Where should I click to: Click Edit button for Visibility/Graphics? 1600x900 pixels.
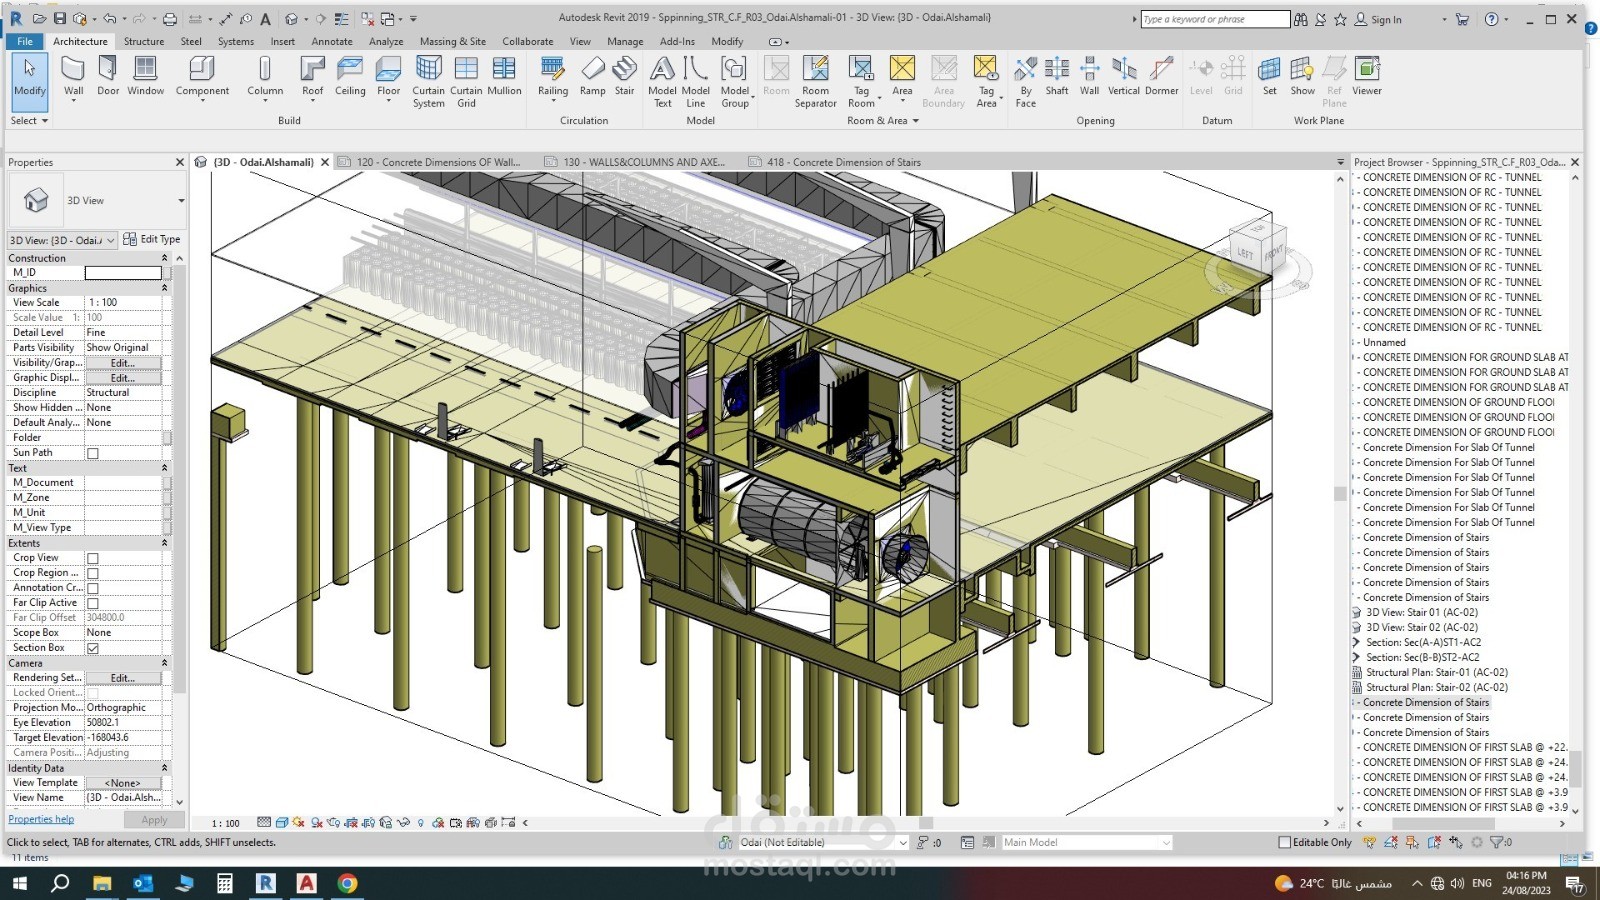[x=123, y=363]
